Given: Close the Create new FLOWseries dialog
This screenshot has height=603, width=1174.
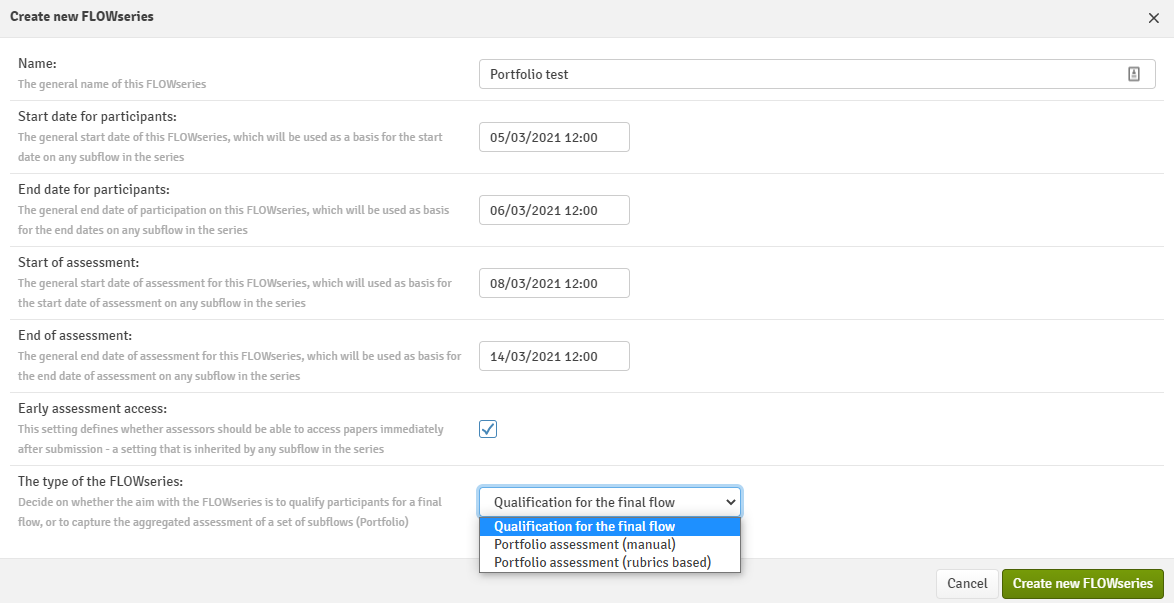Looking at the screenshot, I should [x=1153, y=18].
